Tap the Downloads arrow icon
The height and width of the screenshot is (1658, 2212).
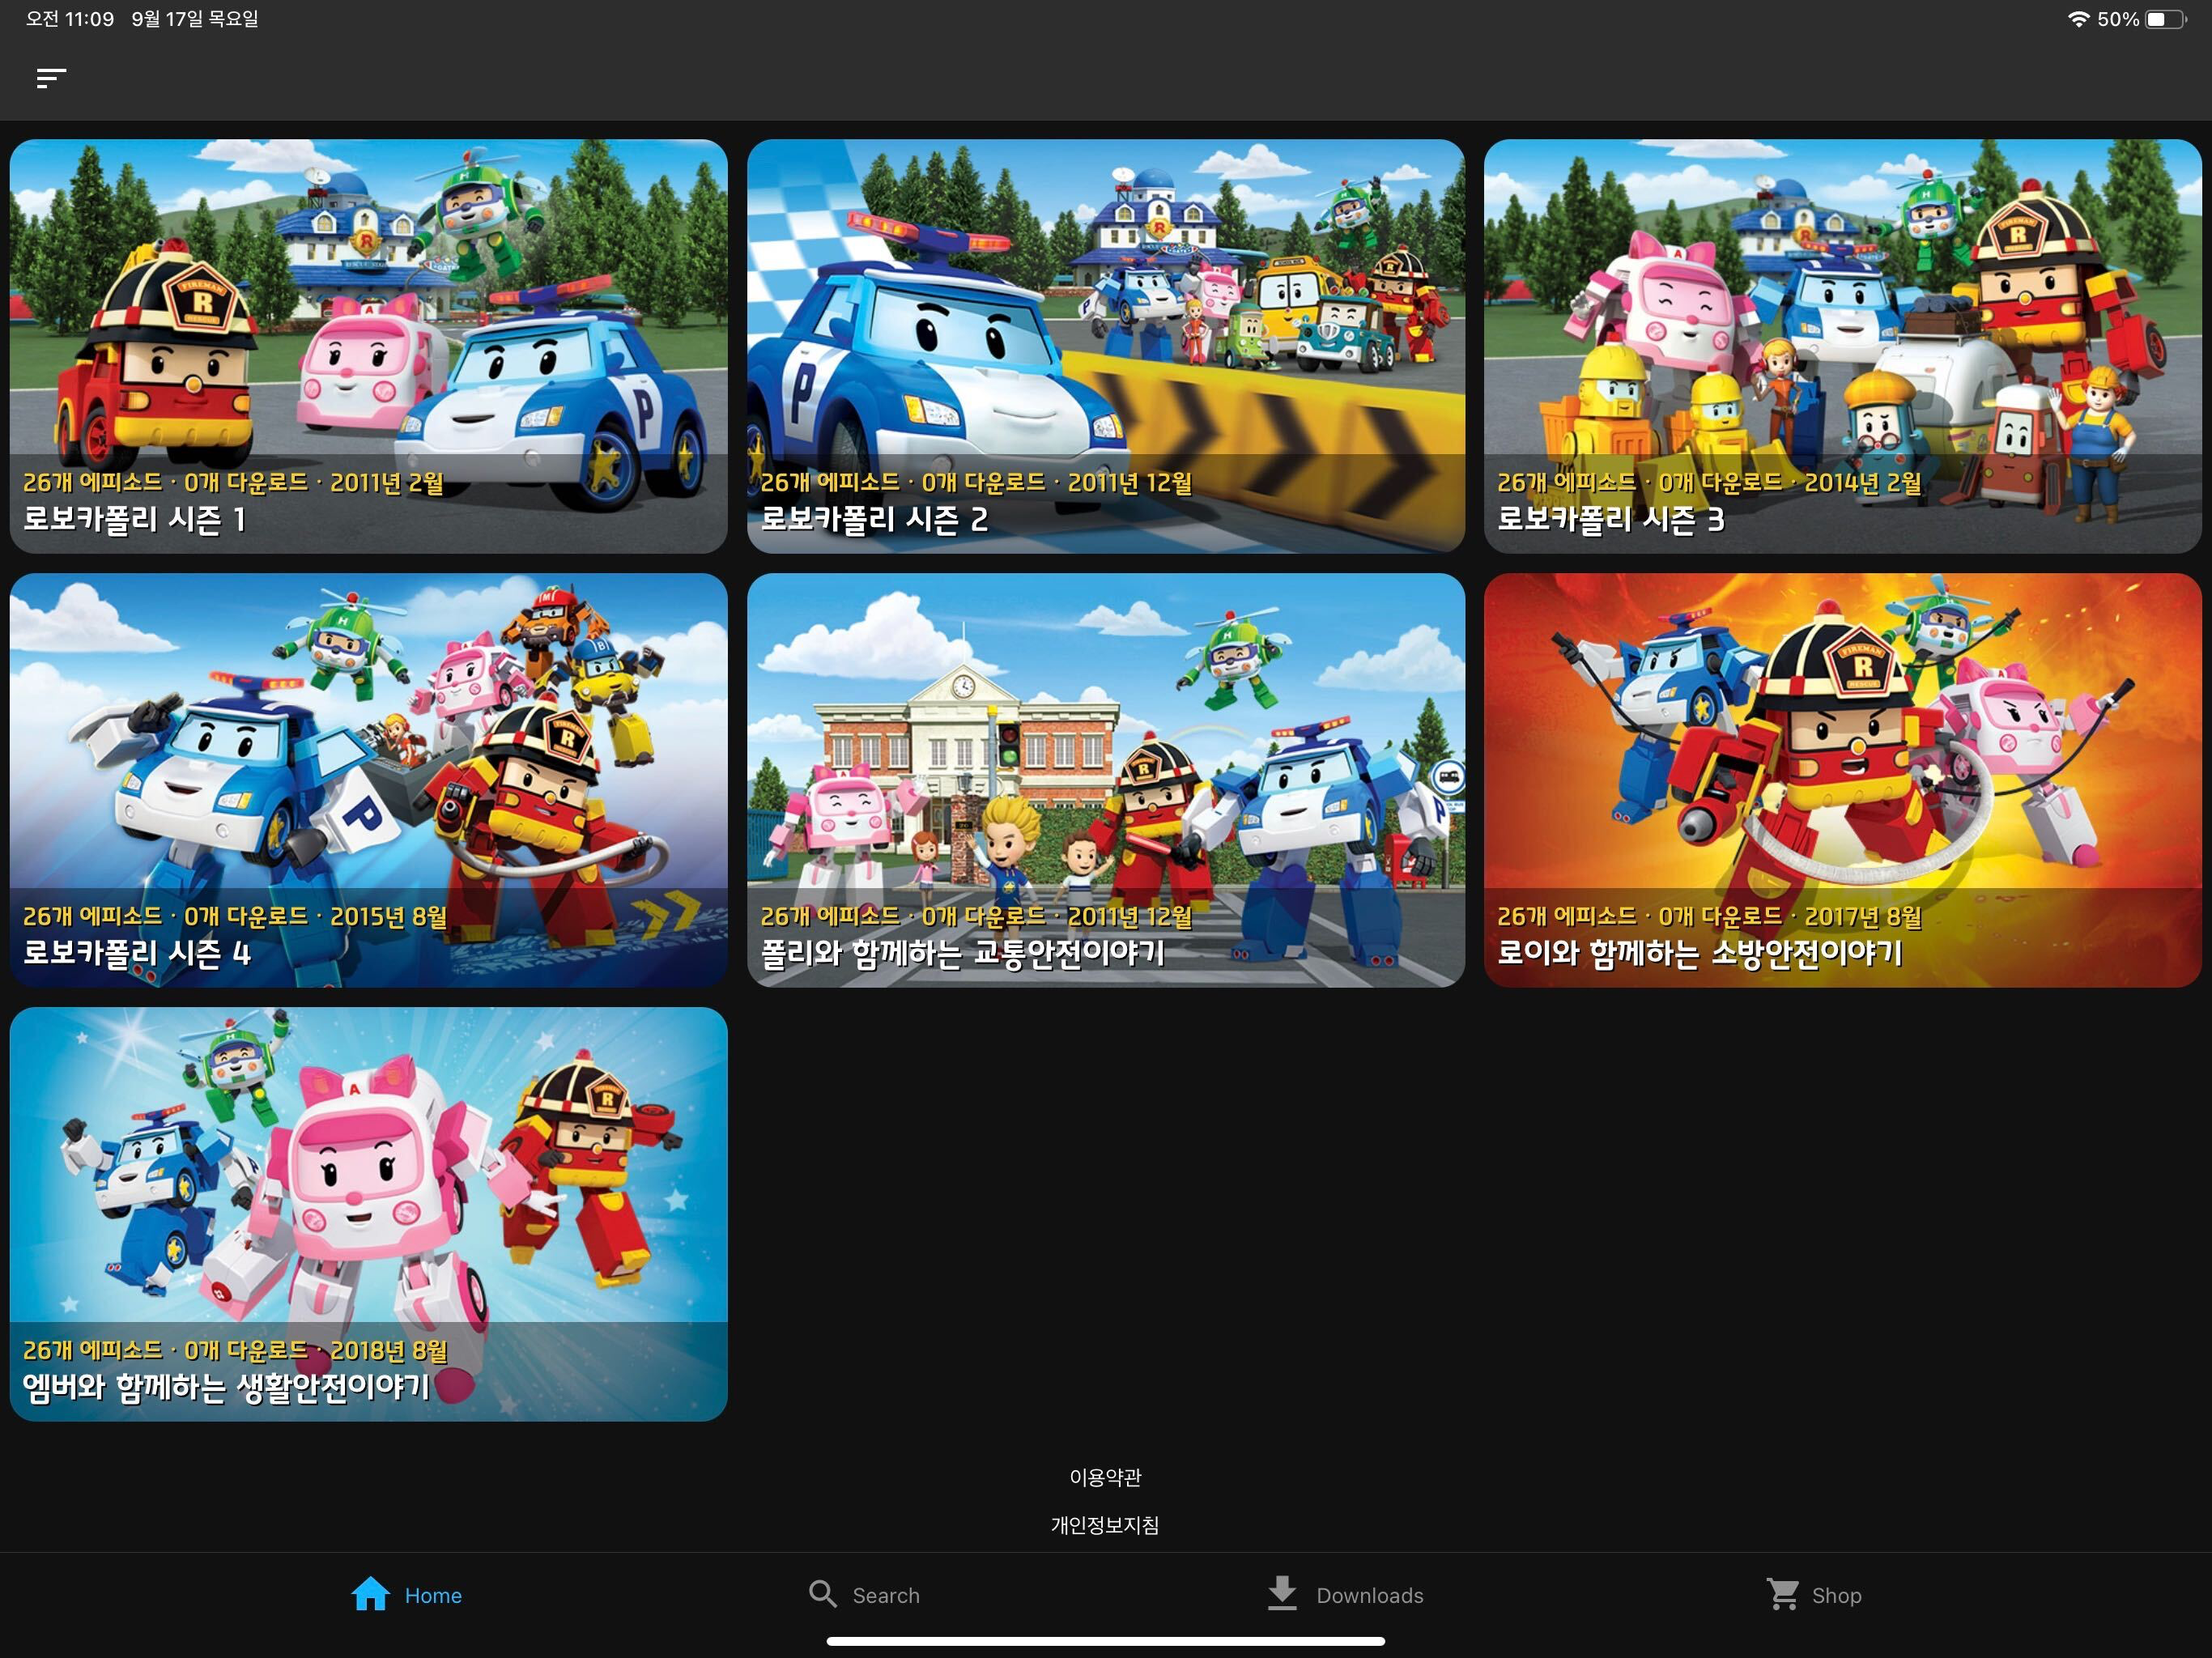(1282, 1593)
